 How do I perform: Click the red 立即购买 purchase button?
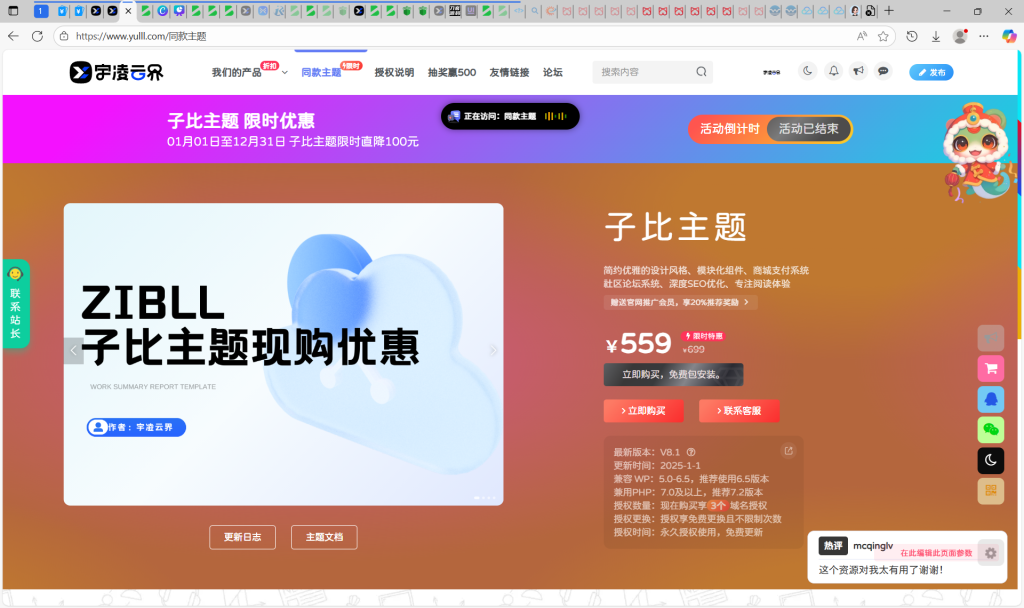644,411
